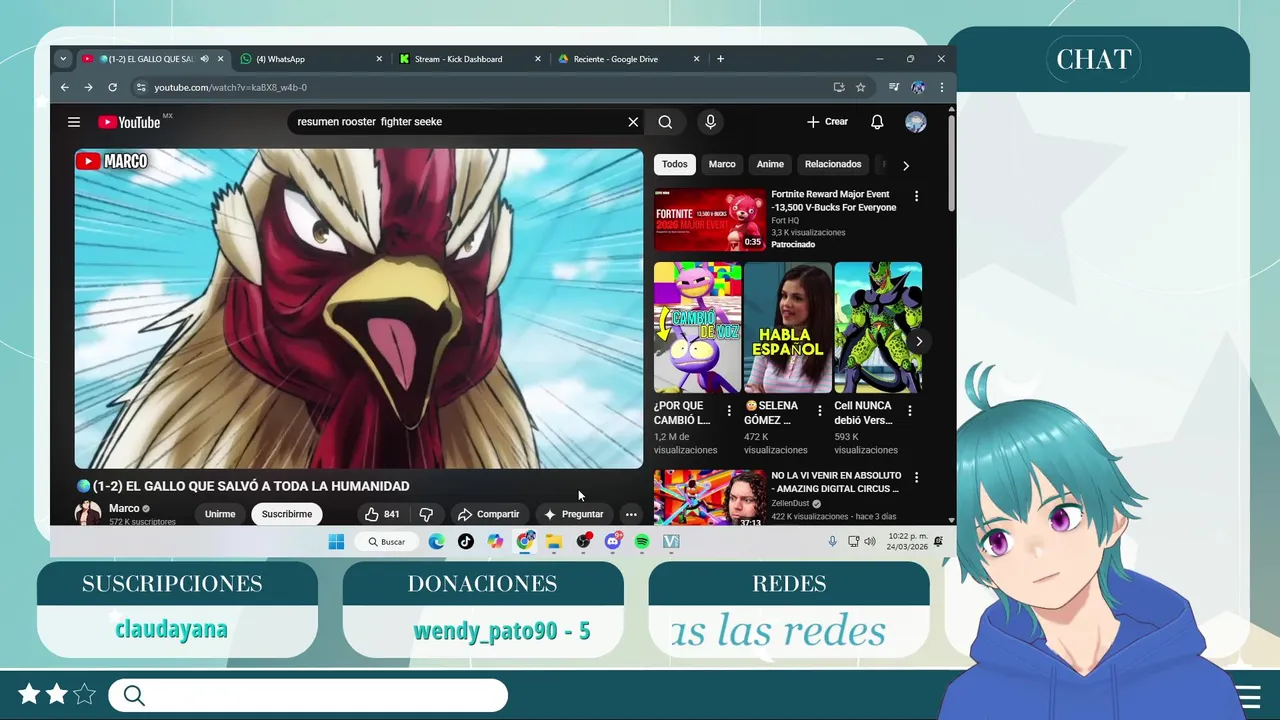Open Spotify from the taskbar

click(x=642, y=541)
